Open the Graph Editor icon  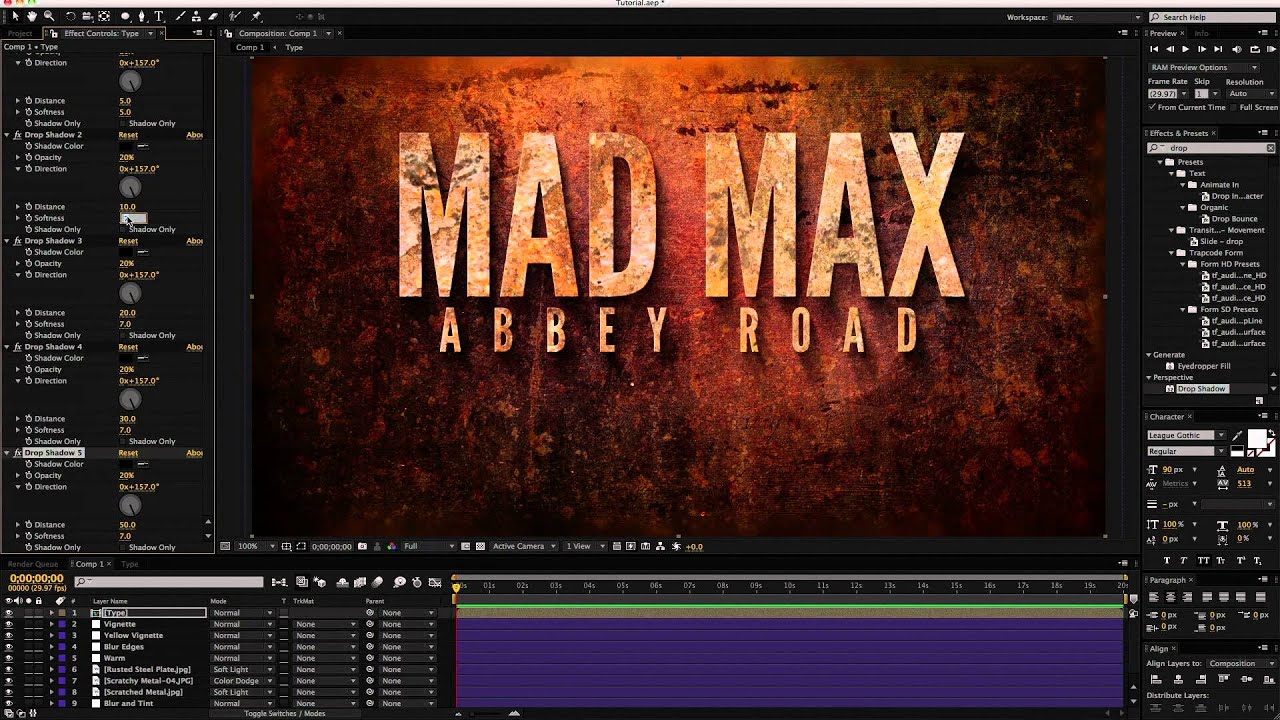click(435, 582)
